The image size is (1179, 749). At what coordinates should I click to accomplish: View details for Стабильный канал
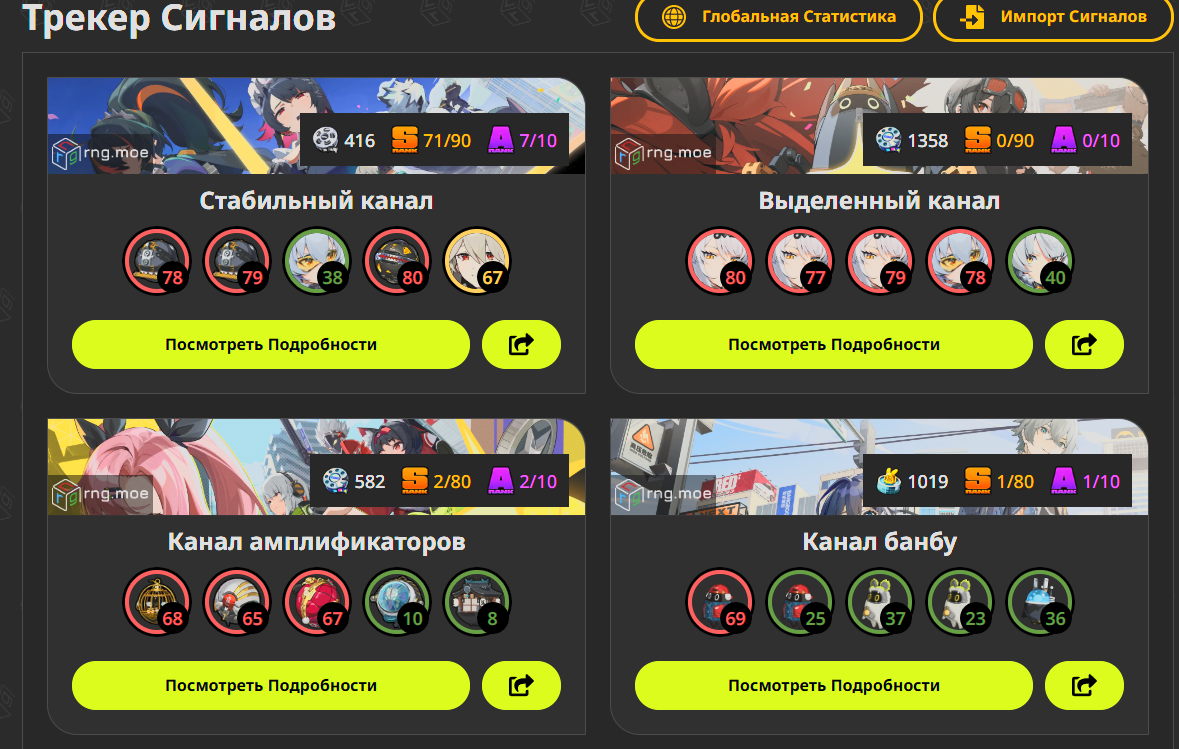coord(271,344)
